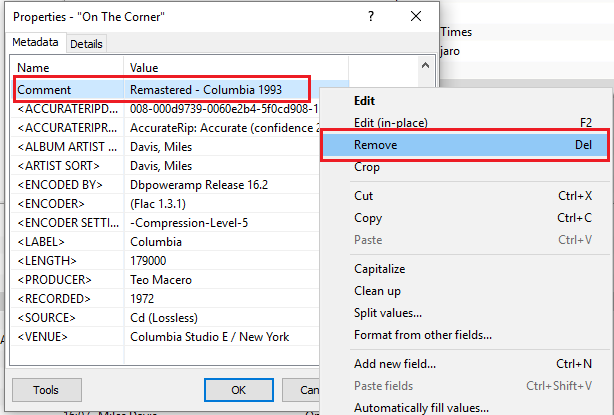Sort by the Name column header
Viewport: 614px width, 415px height.
(67, 67)
